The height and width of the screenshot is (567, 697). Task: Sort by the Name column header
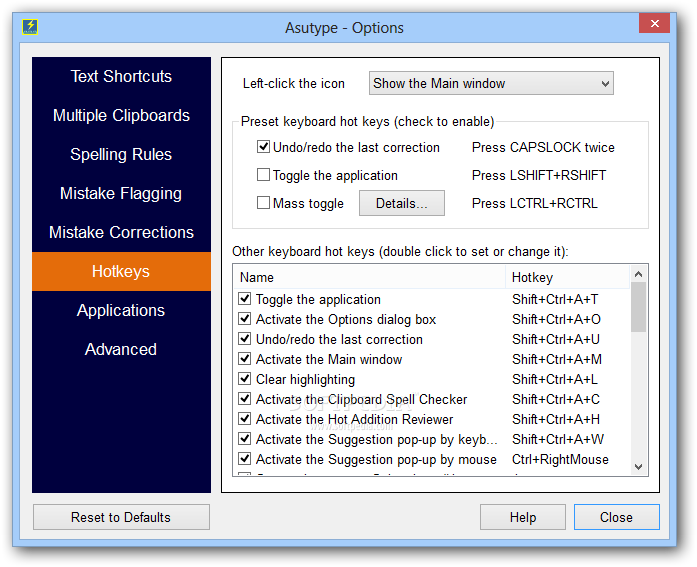pyautogui.click(x=369, y=277)
